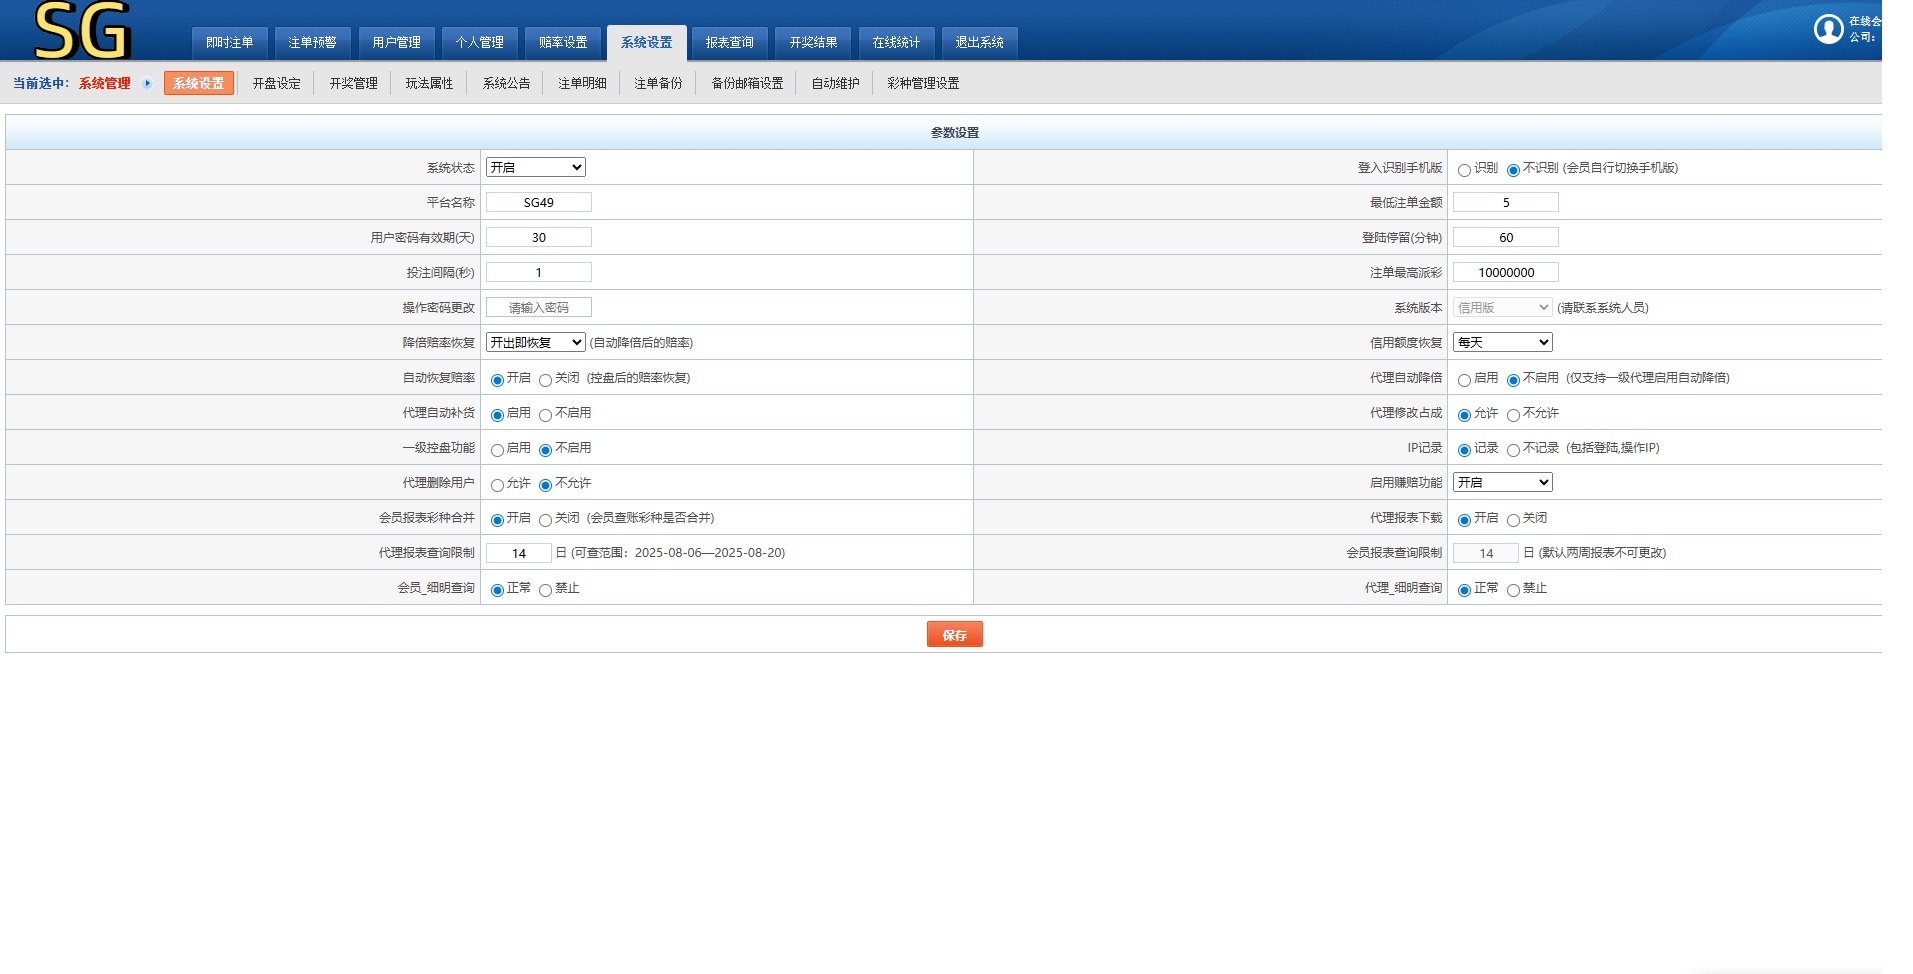Click the 注单最高派彩 input field
Image resolution: width=1913 pixels, height=974 pixels.
pyautogui.click(x=1505, y=272)
